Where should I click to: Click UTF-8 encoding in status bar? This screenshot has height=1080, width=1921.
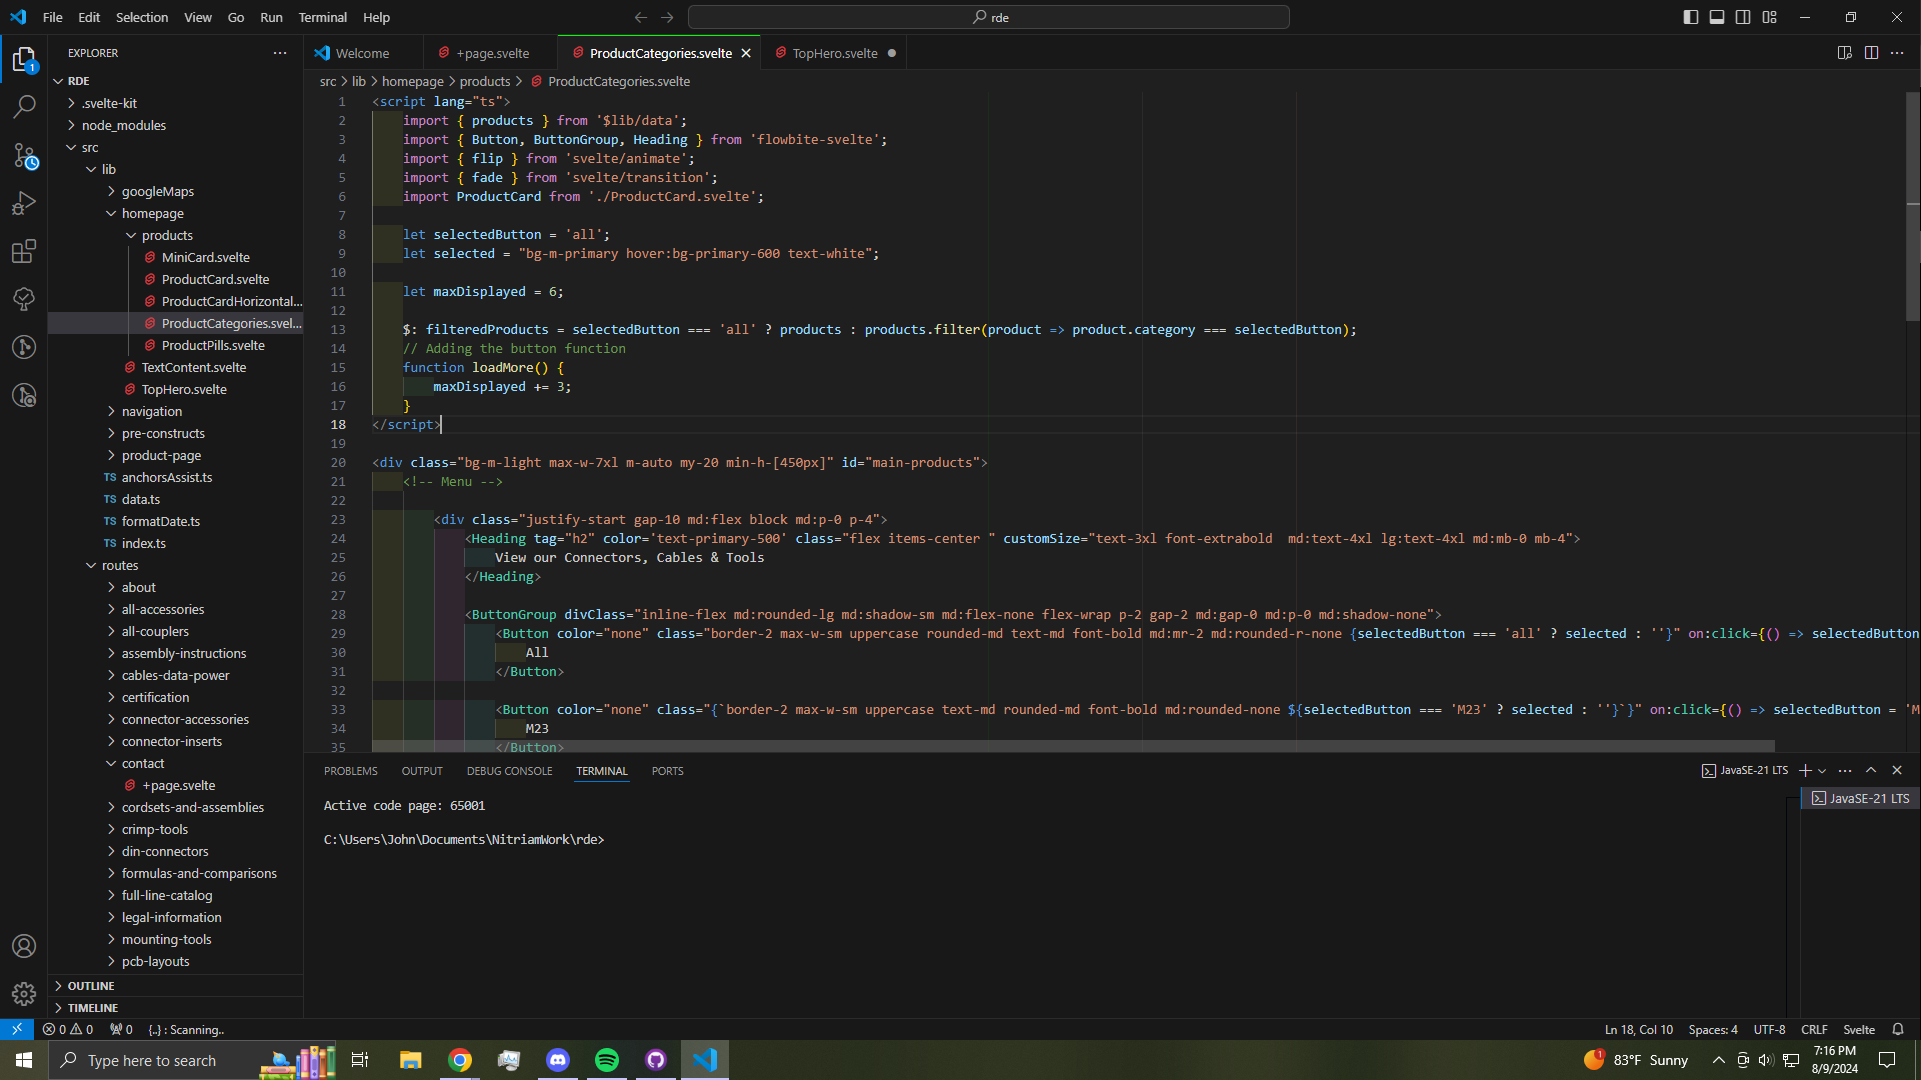click(1769, 1029)
